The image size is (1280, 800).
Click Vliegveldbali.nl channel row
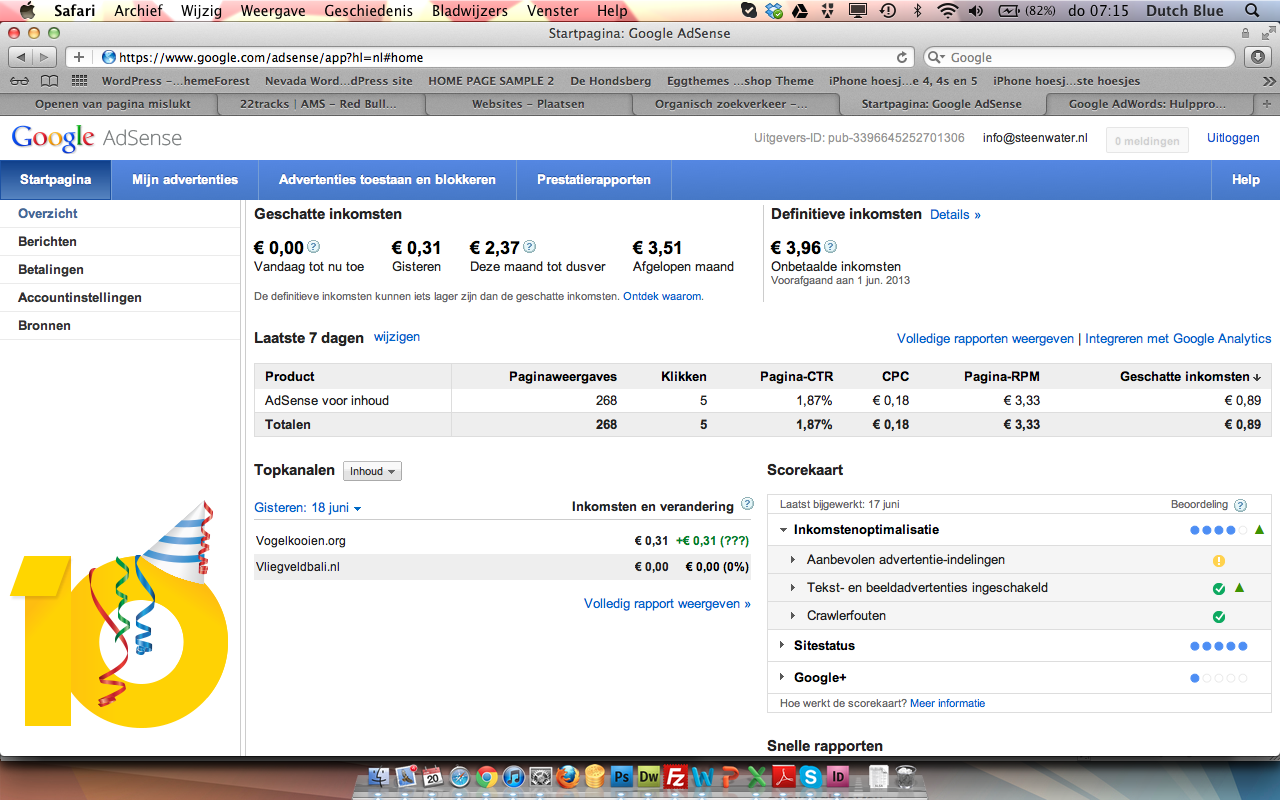click(x=502, y=566)
